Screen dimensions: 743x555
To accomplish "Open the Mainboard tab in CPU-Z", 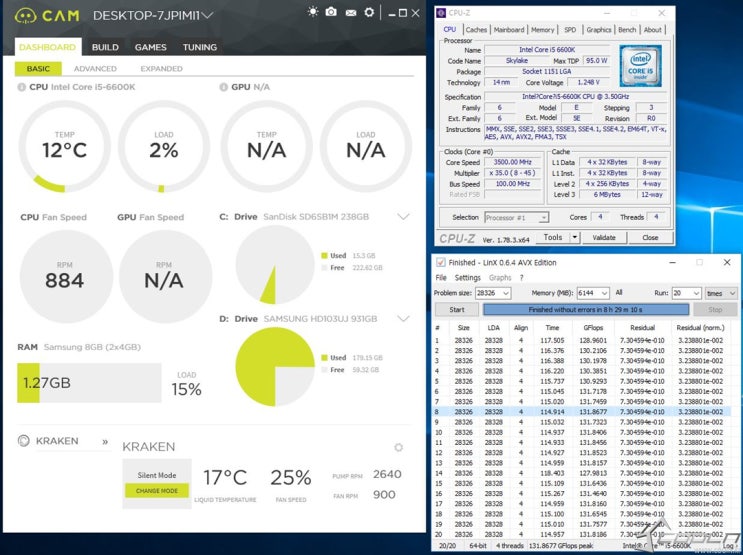I will coord(509,29).
